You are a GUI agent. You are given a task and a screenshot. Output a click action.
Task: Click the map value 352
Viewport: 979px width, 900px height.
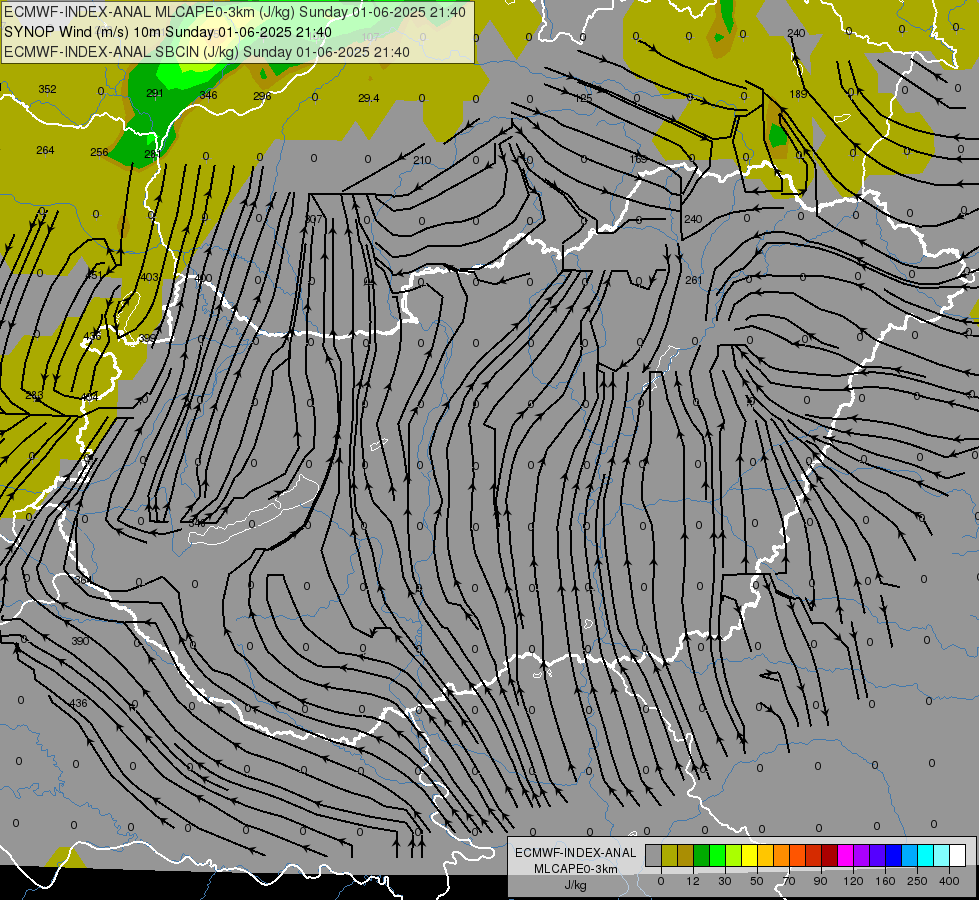[x=47, y=89]
